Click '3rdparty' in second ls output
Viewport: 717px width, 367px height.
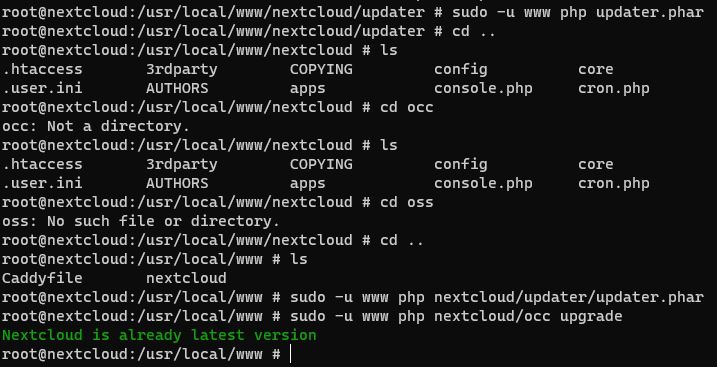[x=182, y=164]
